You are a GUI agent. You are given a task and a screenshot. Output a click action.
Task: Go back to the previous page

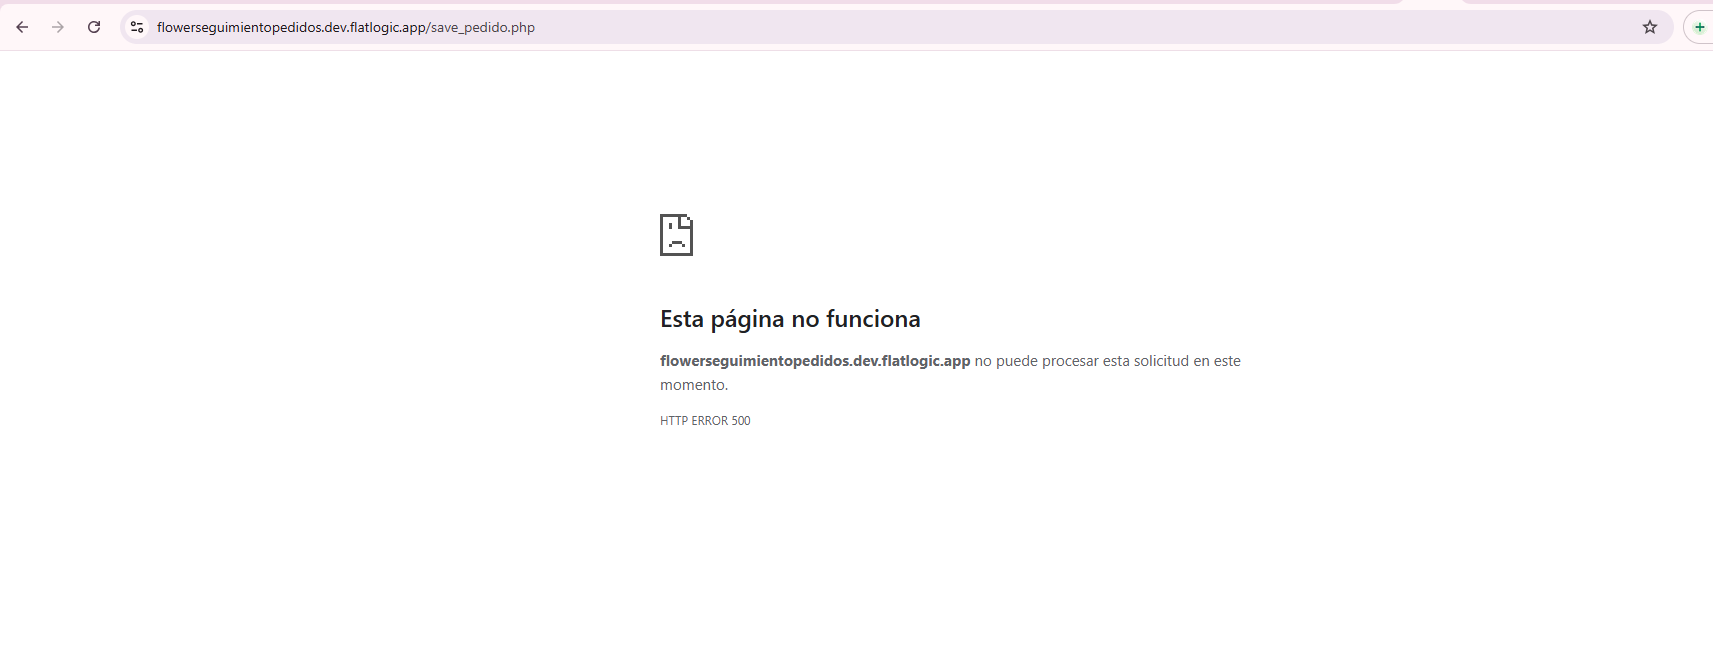[x=22, y=27]
